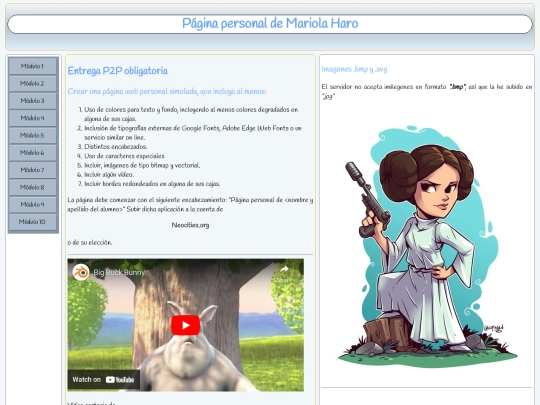Image resolution: width=540 pixels, height=405 pixels.
Task: Click the text 'o de su elección.'
Action: click(90, 242)
